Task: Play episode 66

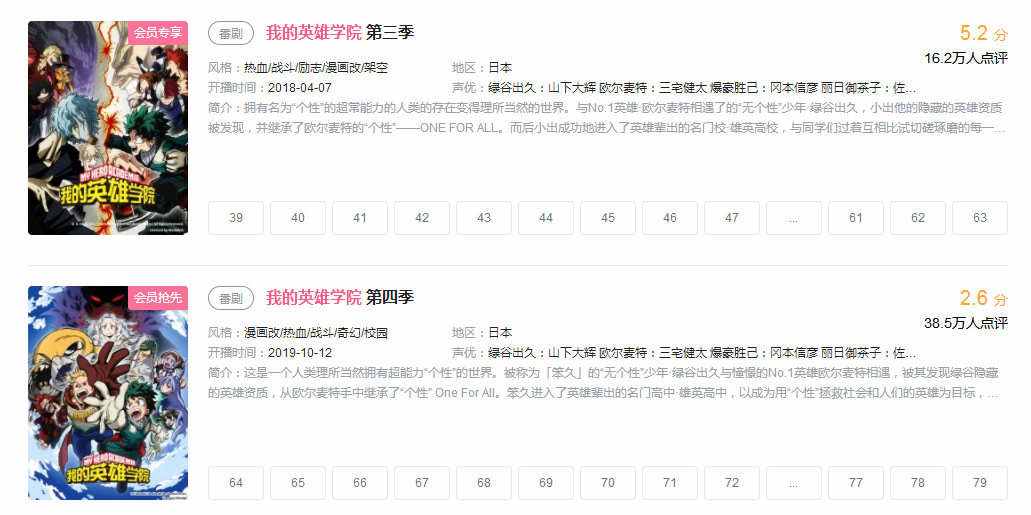Action: pos(360,483)
